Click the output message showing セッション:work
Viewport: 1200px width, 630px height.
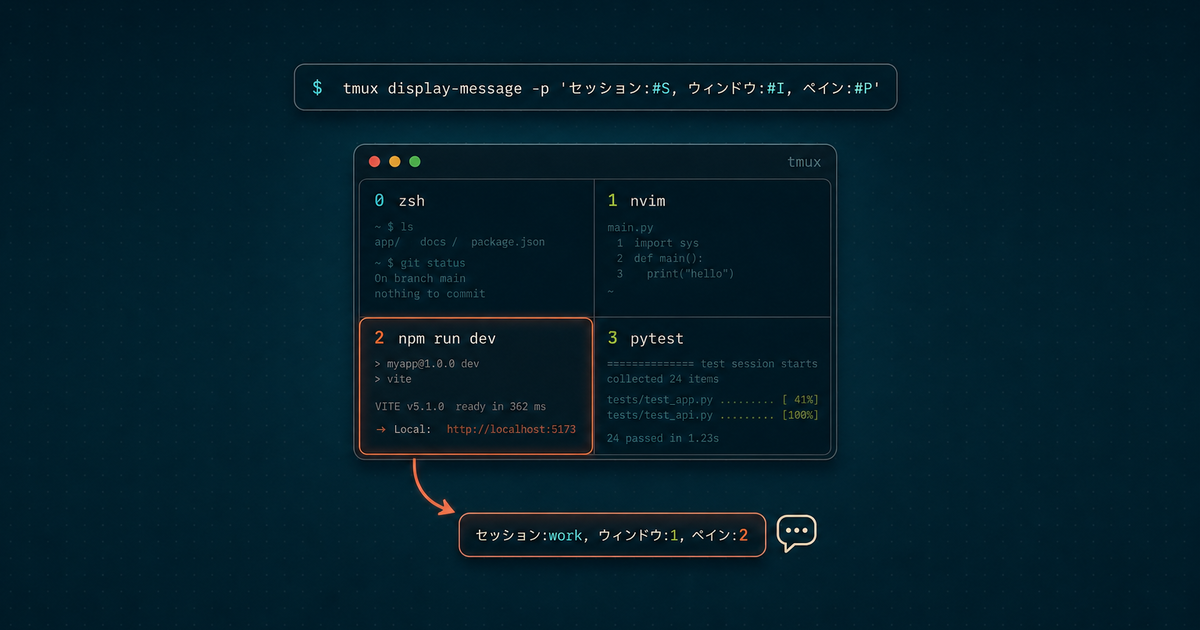point(612,535)
